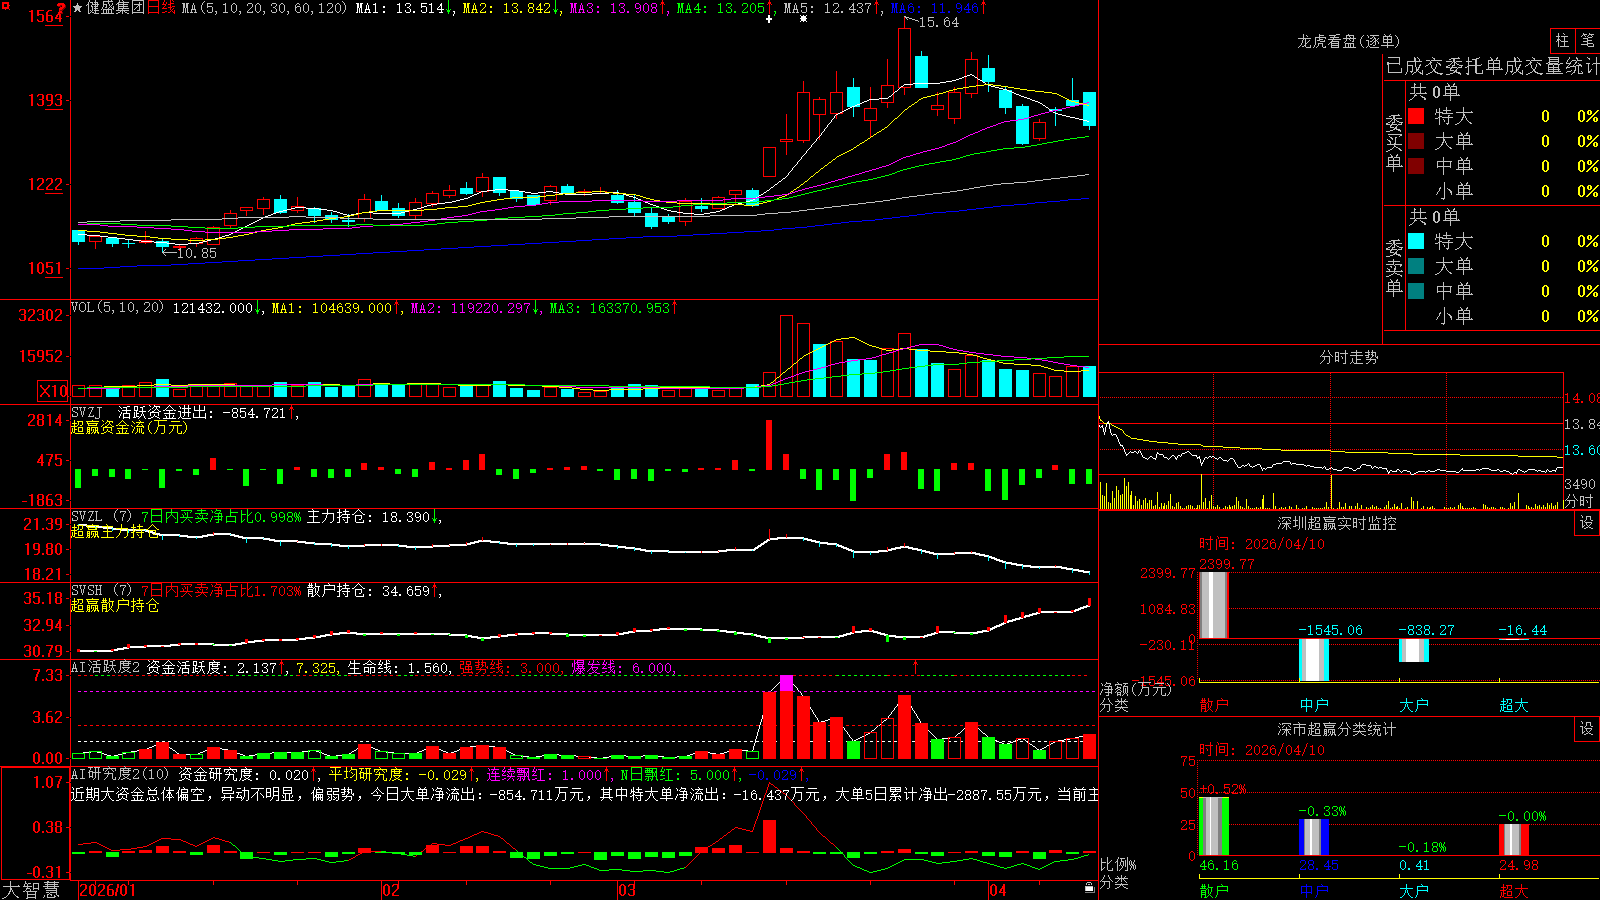Click the small red icon in top-left corner
The height and width of the screenshot is (900, 1600).
(4, 4)
